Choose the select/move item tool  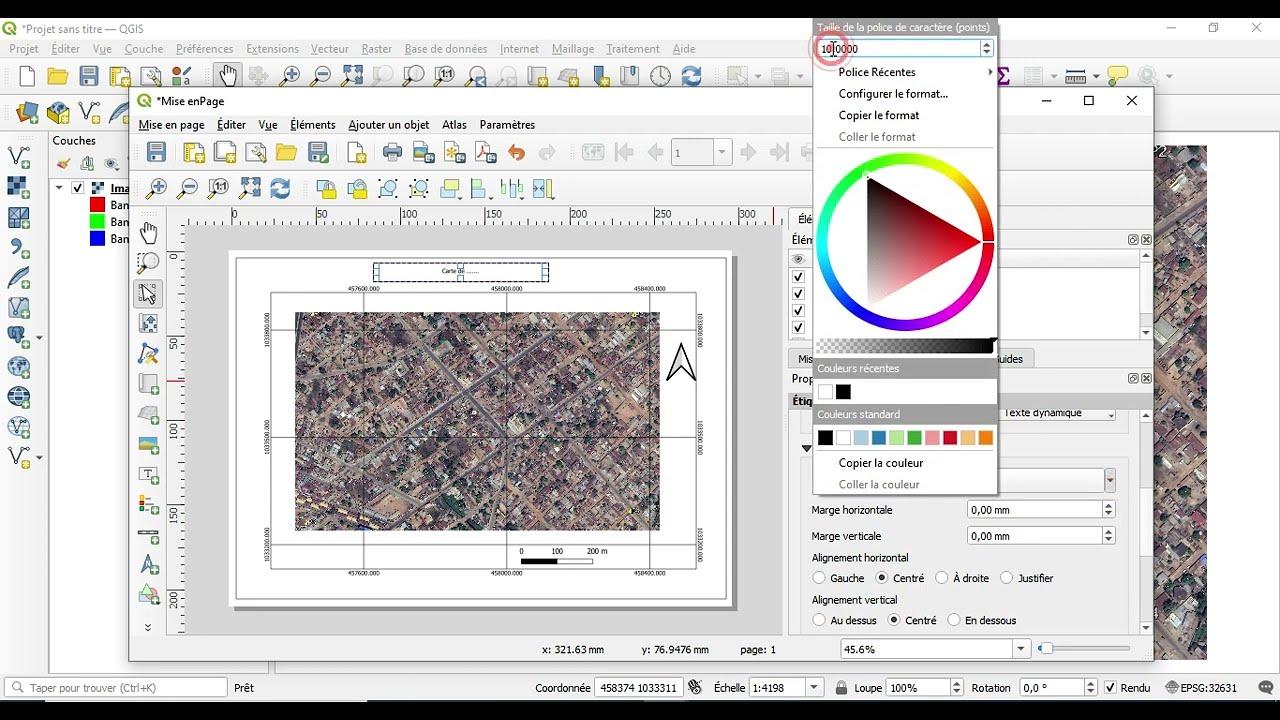[148, 293]
